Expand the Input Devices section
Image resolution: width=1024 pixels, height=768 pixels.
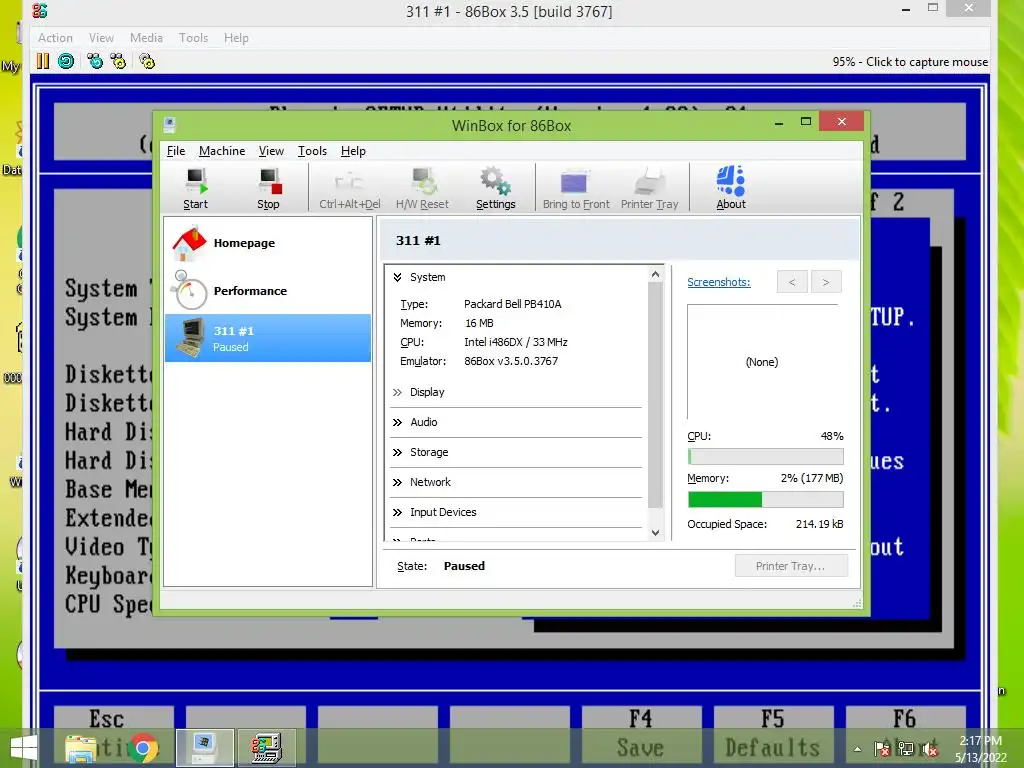(397, 513)
